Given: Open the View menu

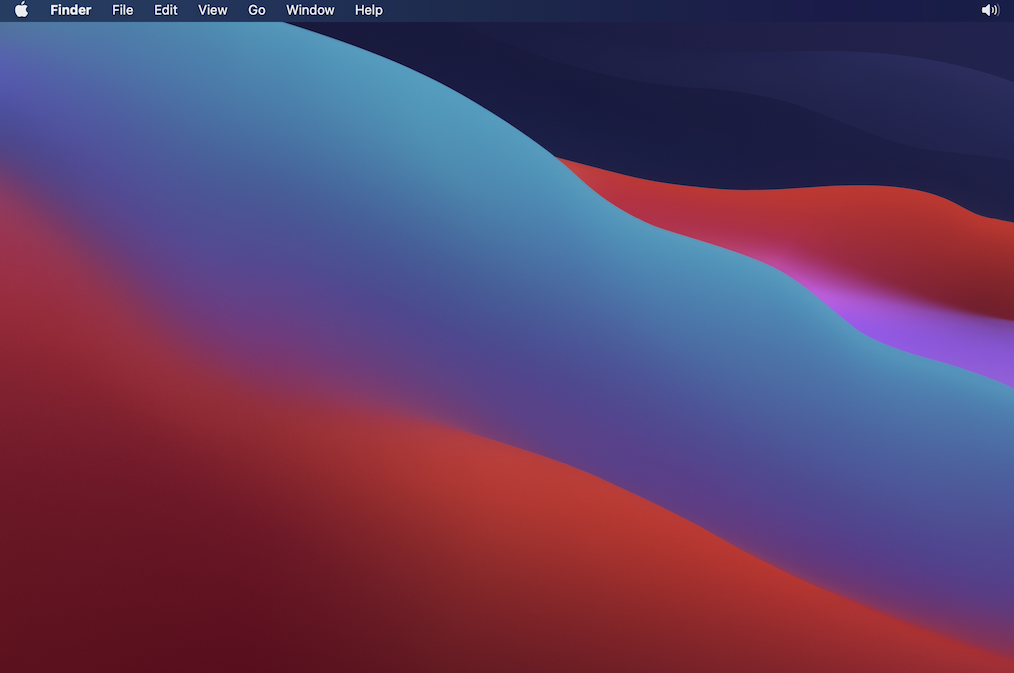Looking at the screenshot, I should pos(212,10).
